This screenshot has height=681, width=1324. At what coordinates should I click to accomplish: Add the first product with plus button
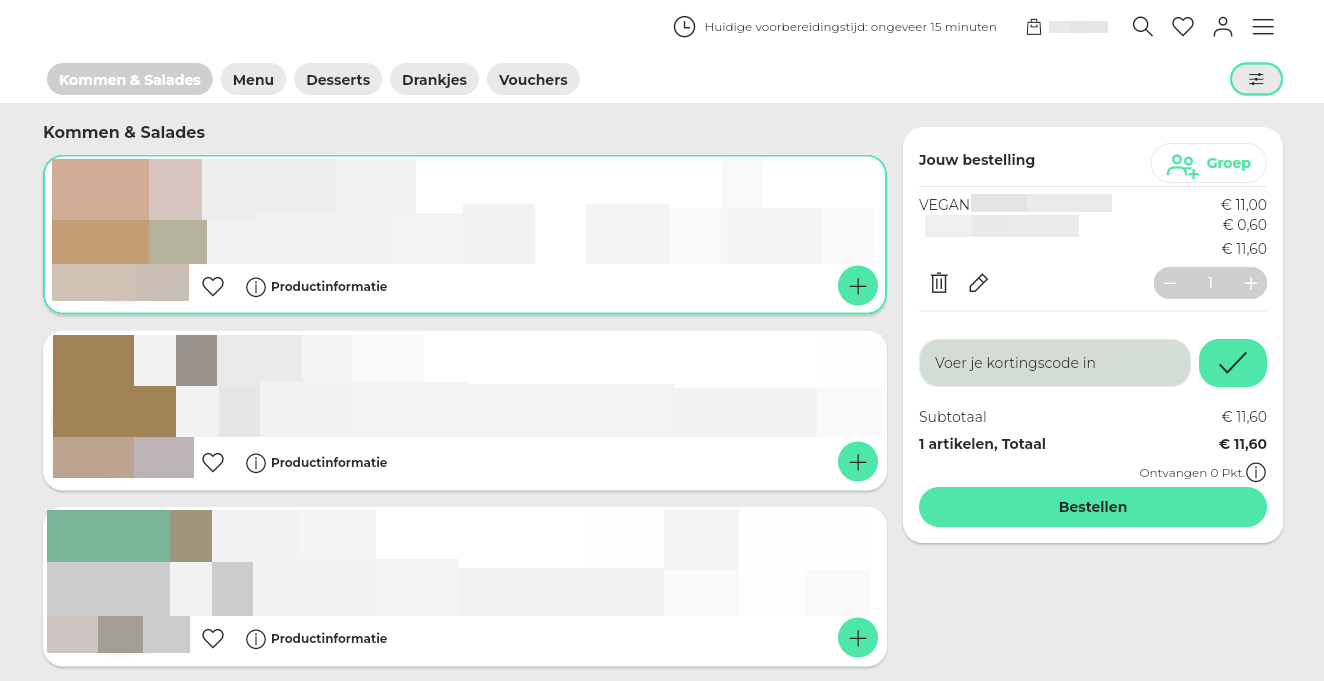coord(857,286)
